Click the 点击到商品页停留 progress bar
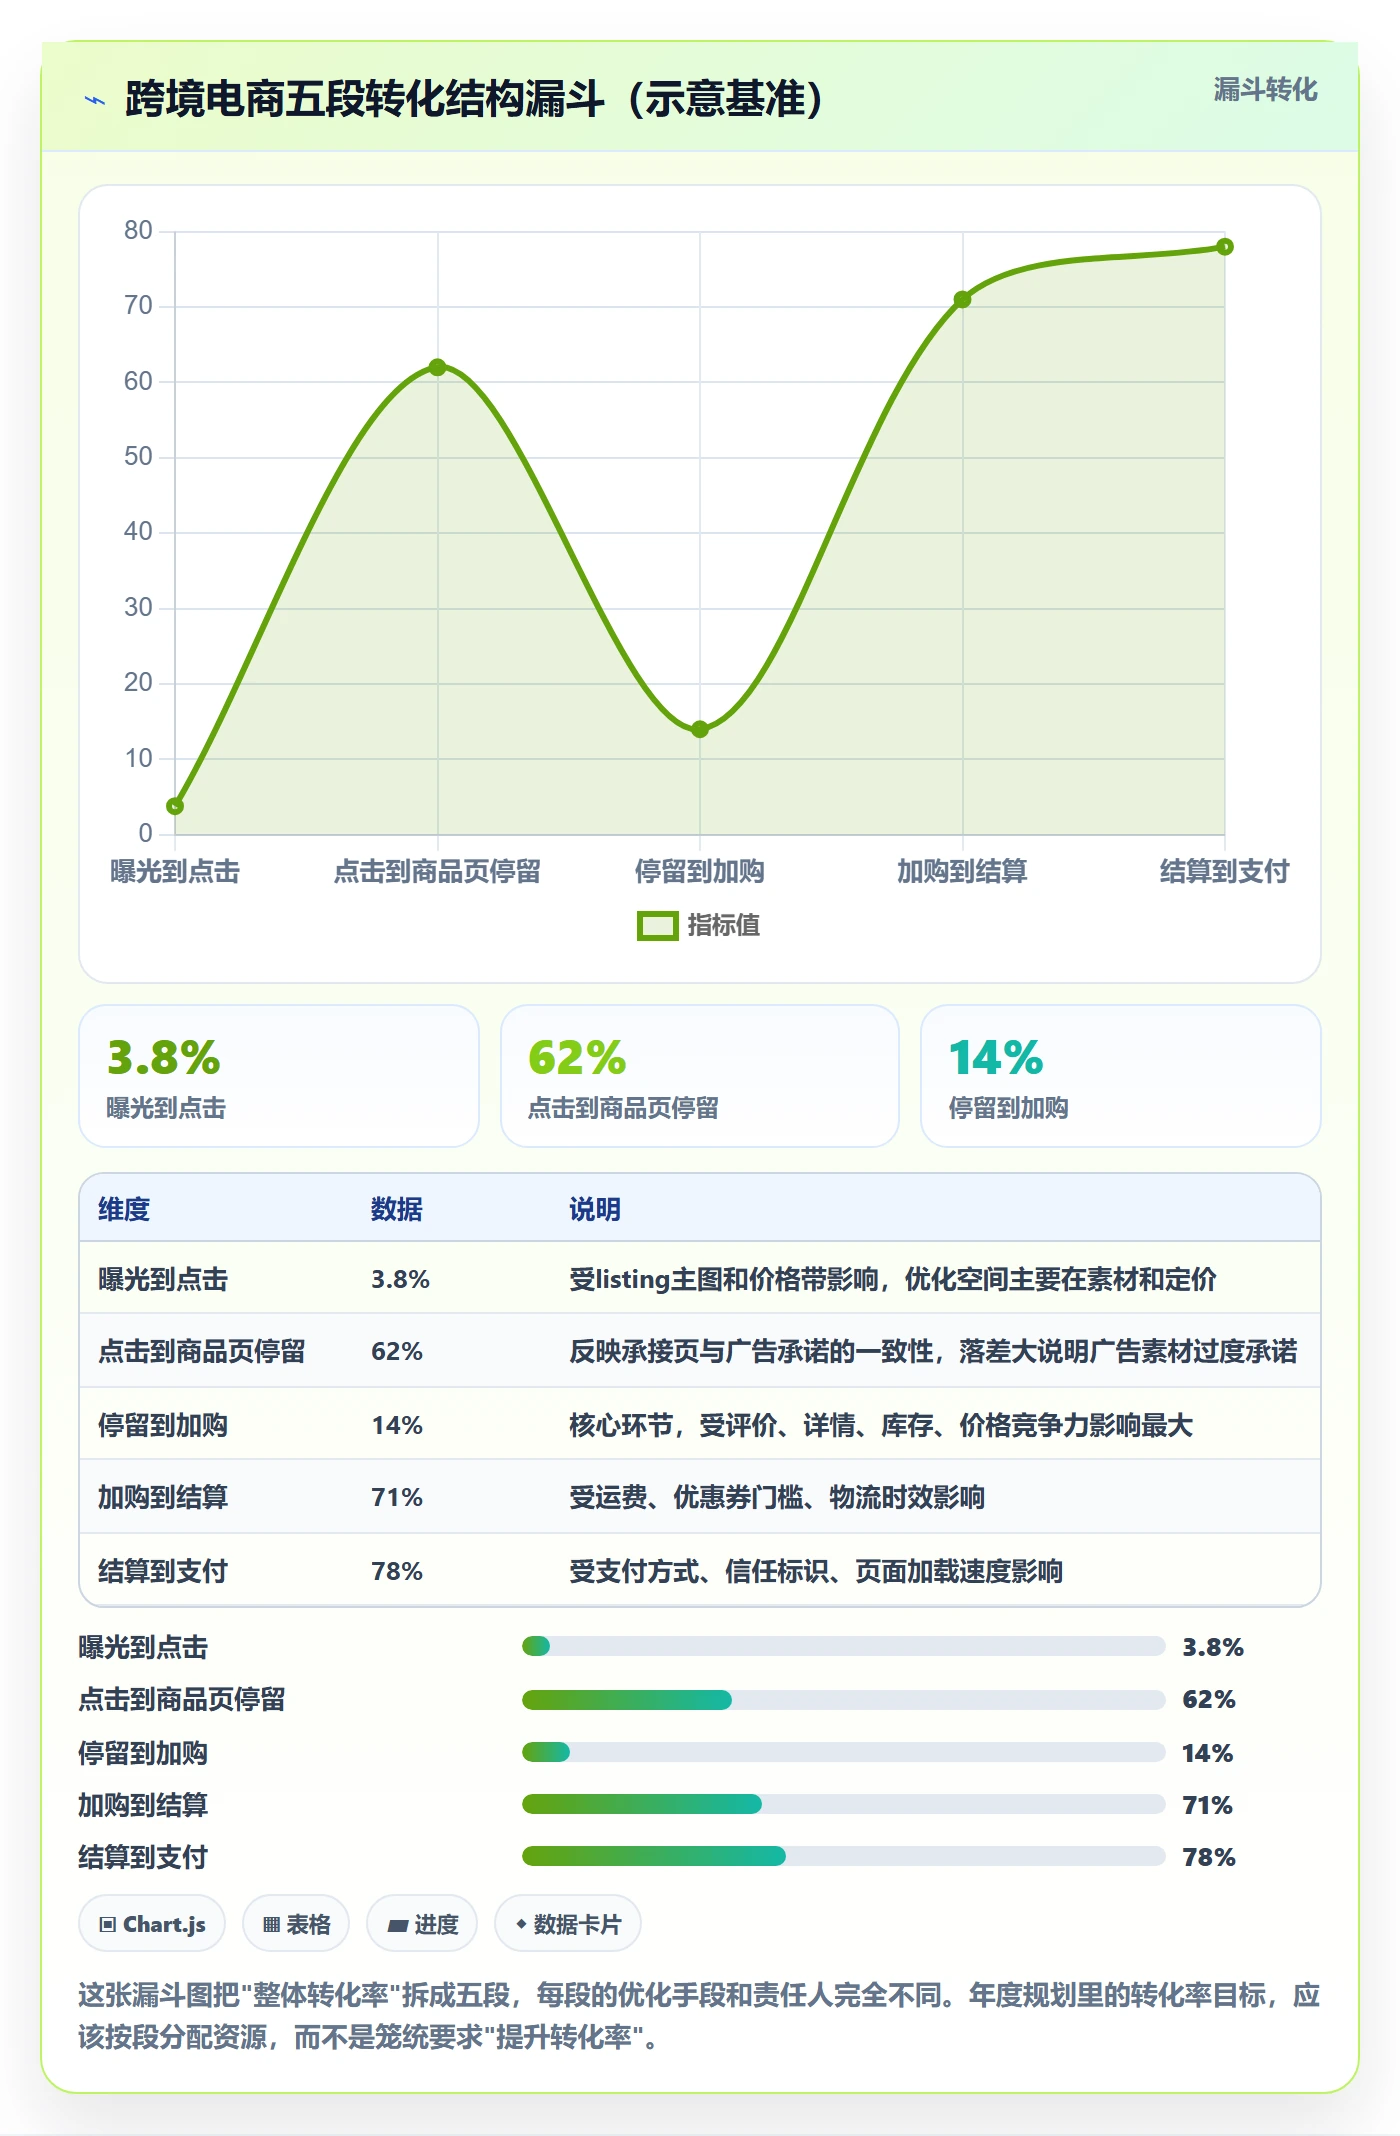This screenshot has height=2136, width=1400. [844, 1699]
